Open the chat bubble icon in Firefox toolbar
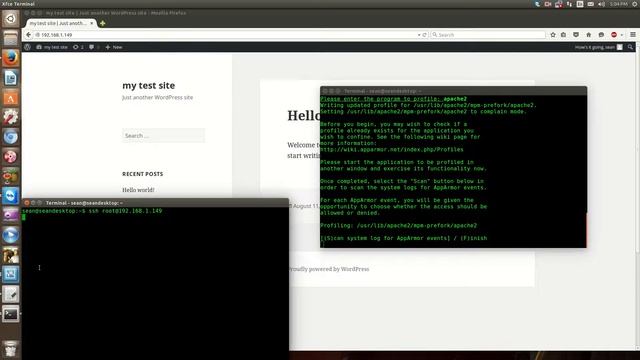The width and height of the screenshot is (640, 360). (x=601, y=35)
